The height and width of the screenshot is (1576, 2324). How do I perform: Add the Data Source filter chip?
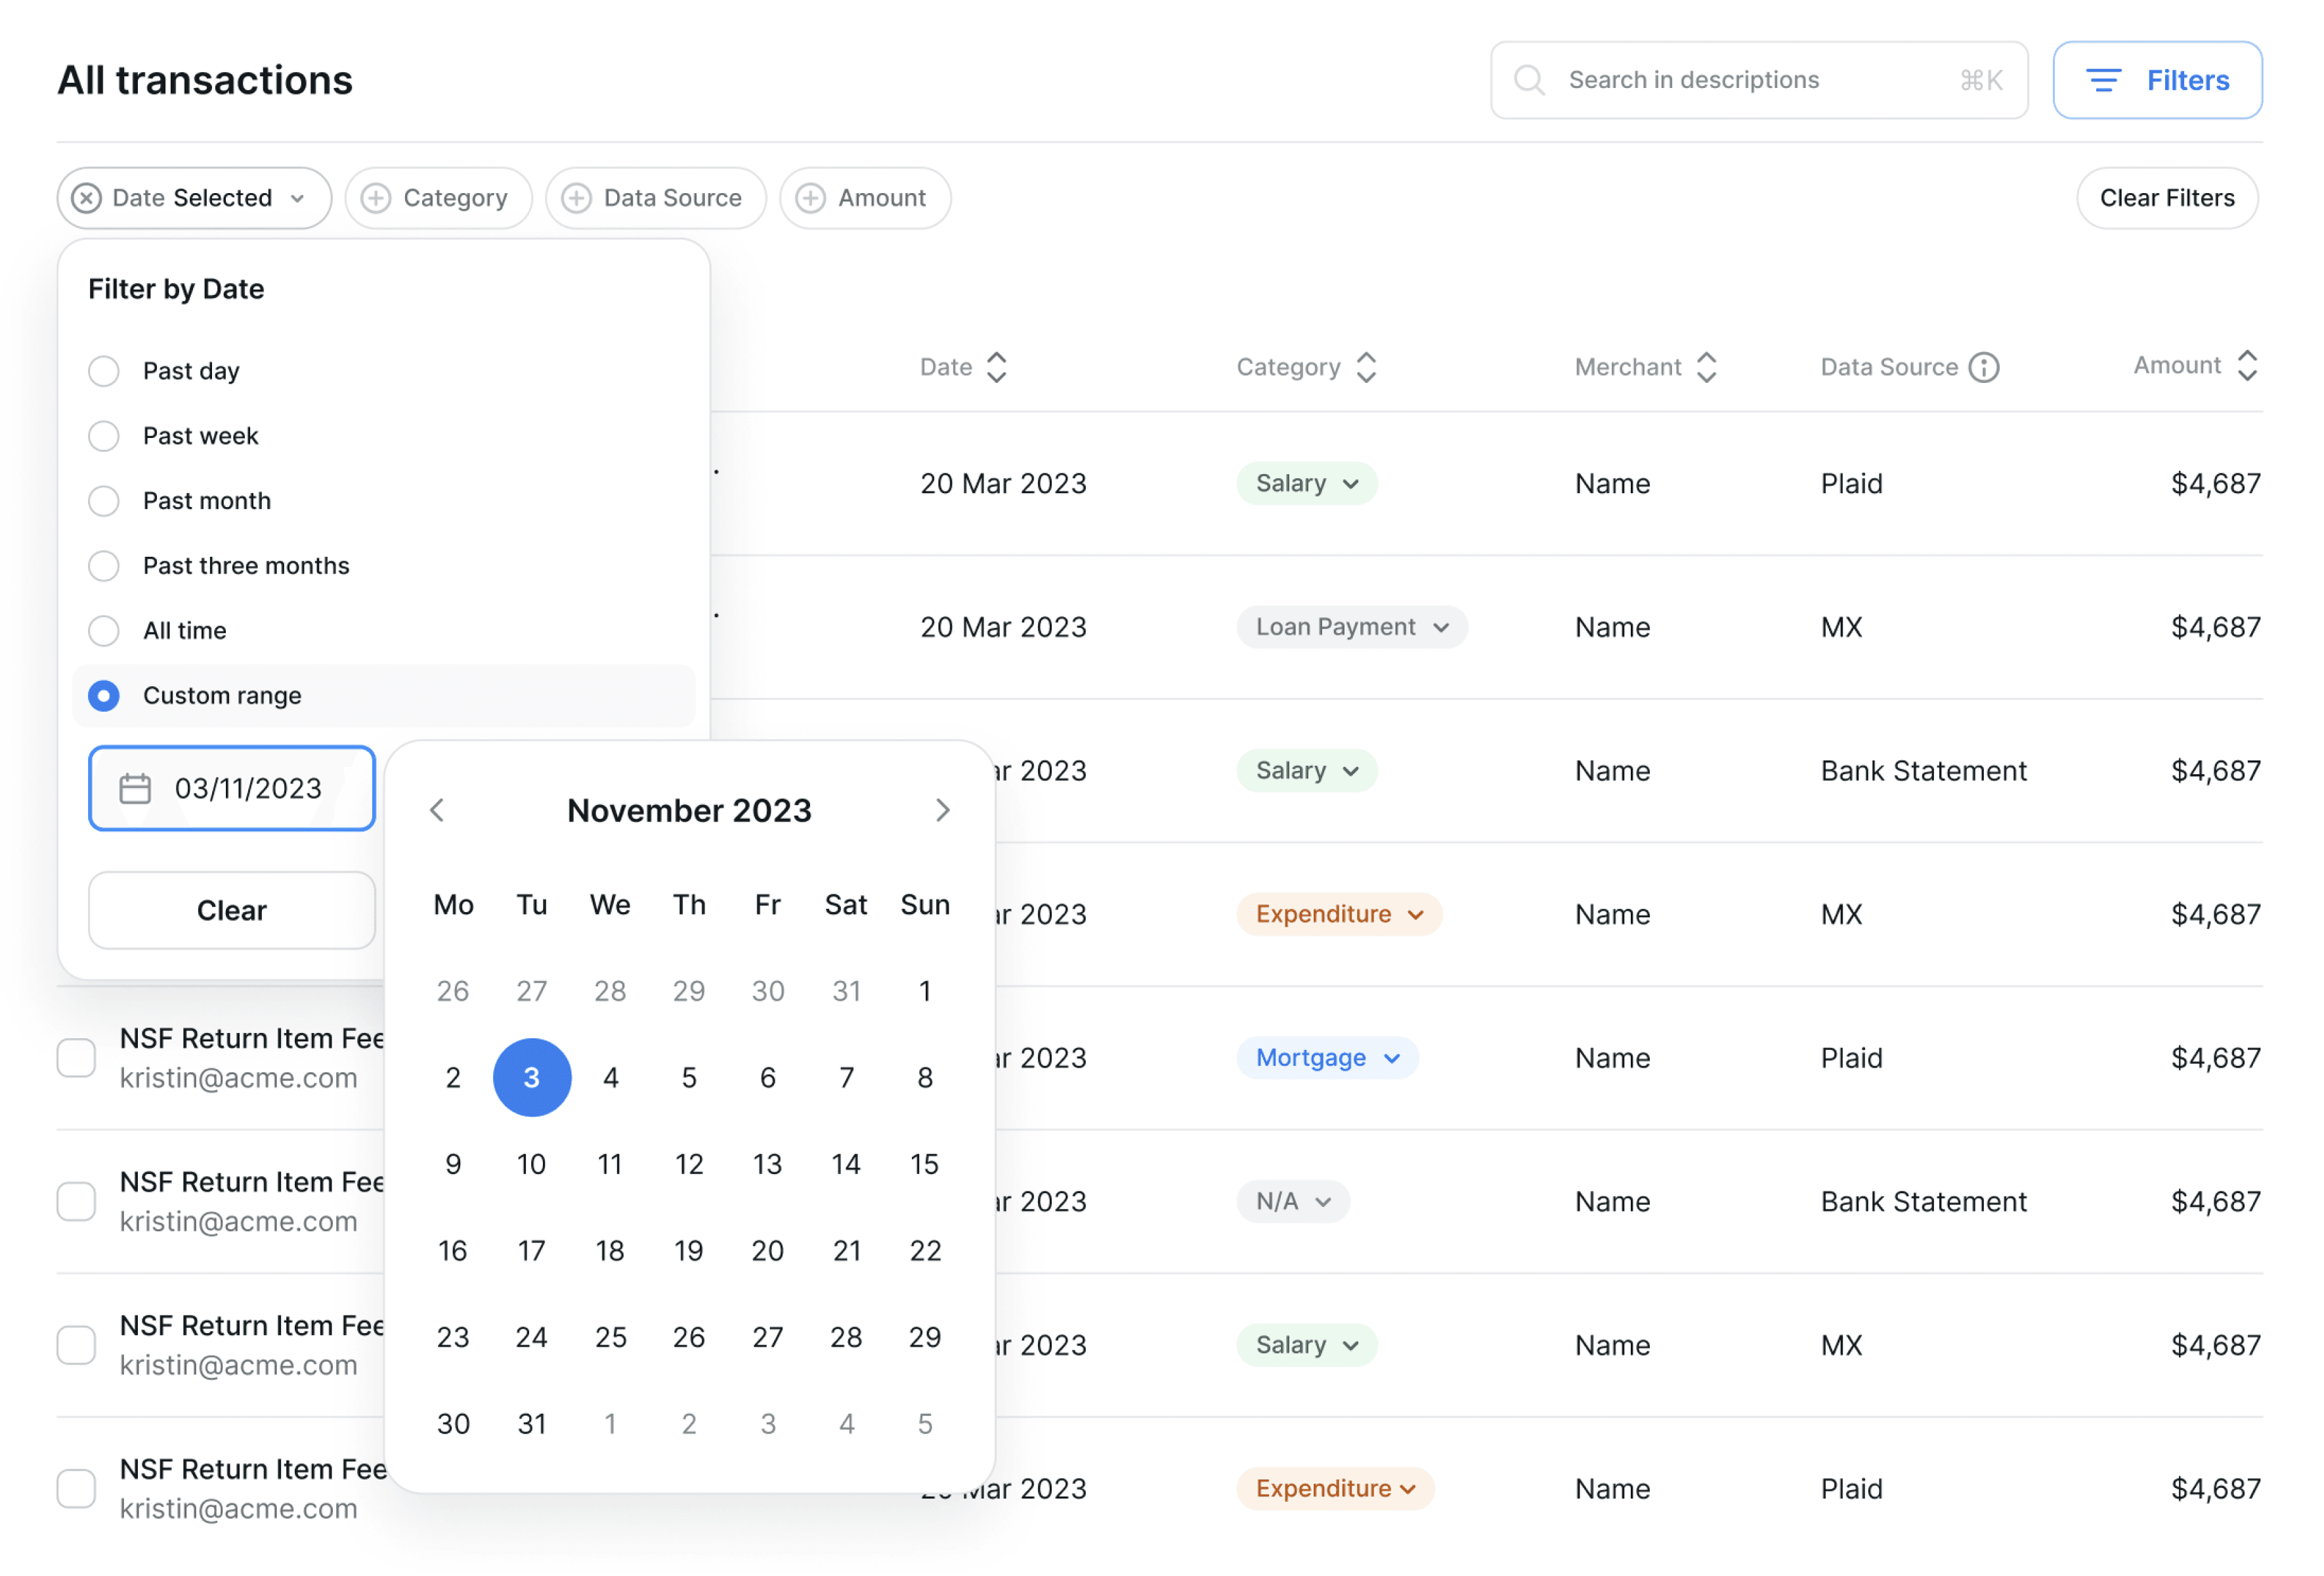pos(655,198)
